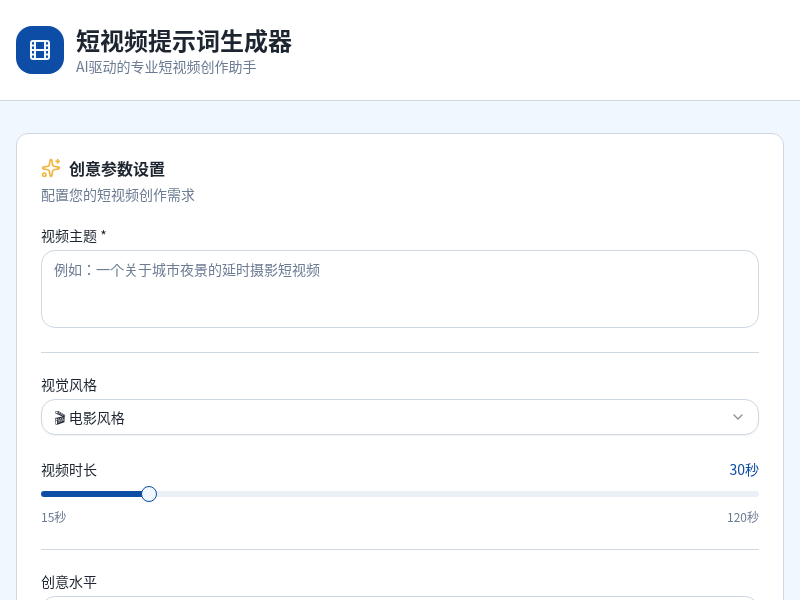
Task: Click the 视频时长 slider label
Action: [x=69, y=470]
